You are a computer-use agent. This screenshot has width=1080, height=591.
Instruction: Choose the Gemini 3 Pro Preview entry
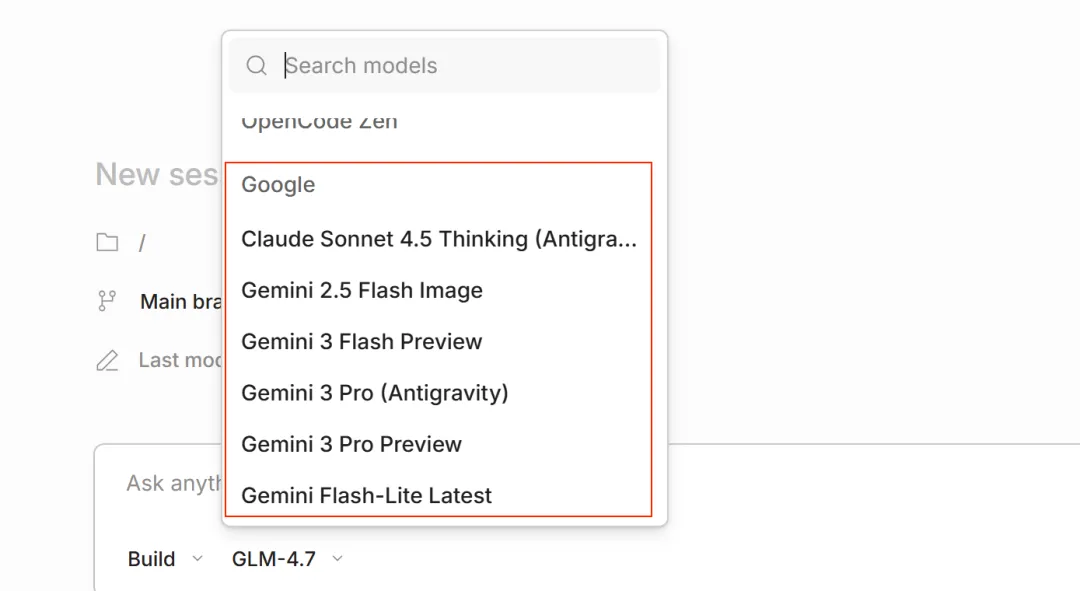click(352, 444)
